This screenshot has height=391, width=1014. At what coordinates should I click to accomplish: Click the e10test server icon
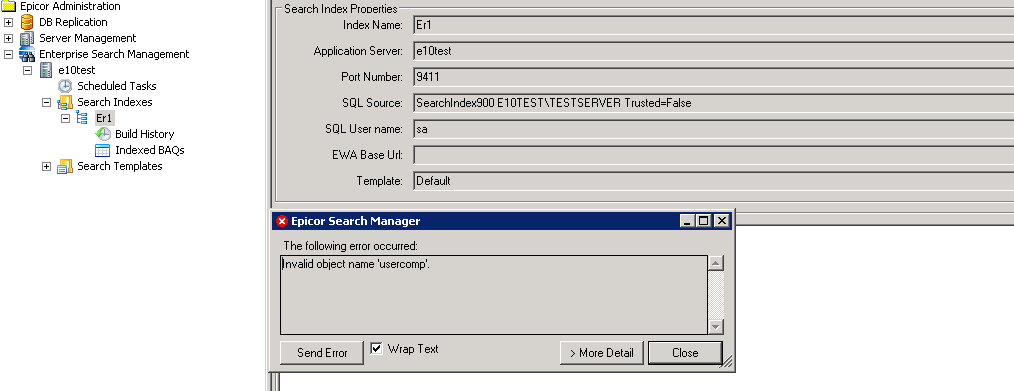(x=47, y=70)
